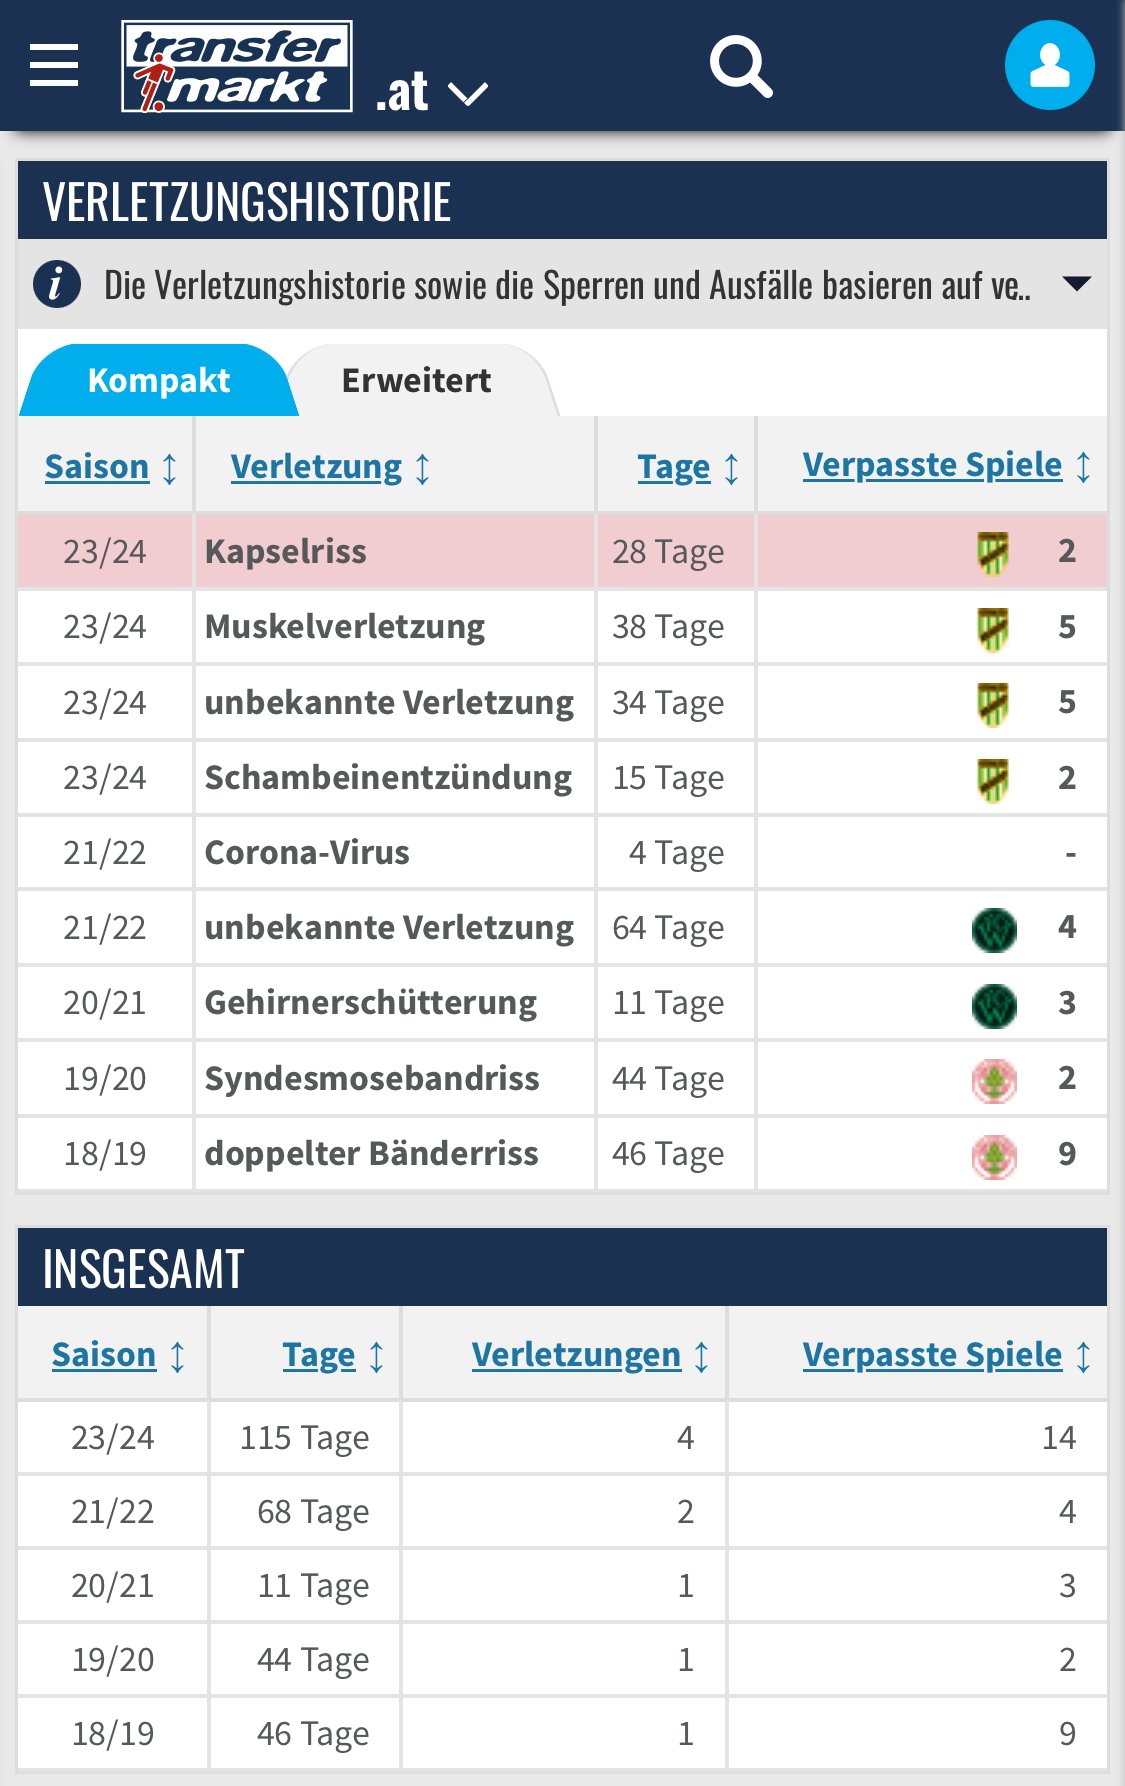Click the info icon beside Verletzungshistorie note
Screen dimensions: 1125x1786
tap(57, 284)
